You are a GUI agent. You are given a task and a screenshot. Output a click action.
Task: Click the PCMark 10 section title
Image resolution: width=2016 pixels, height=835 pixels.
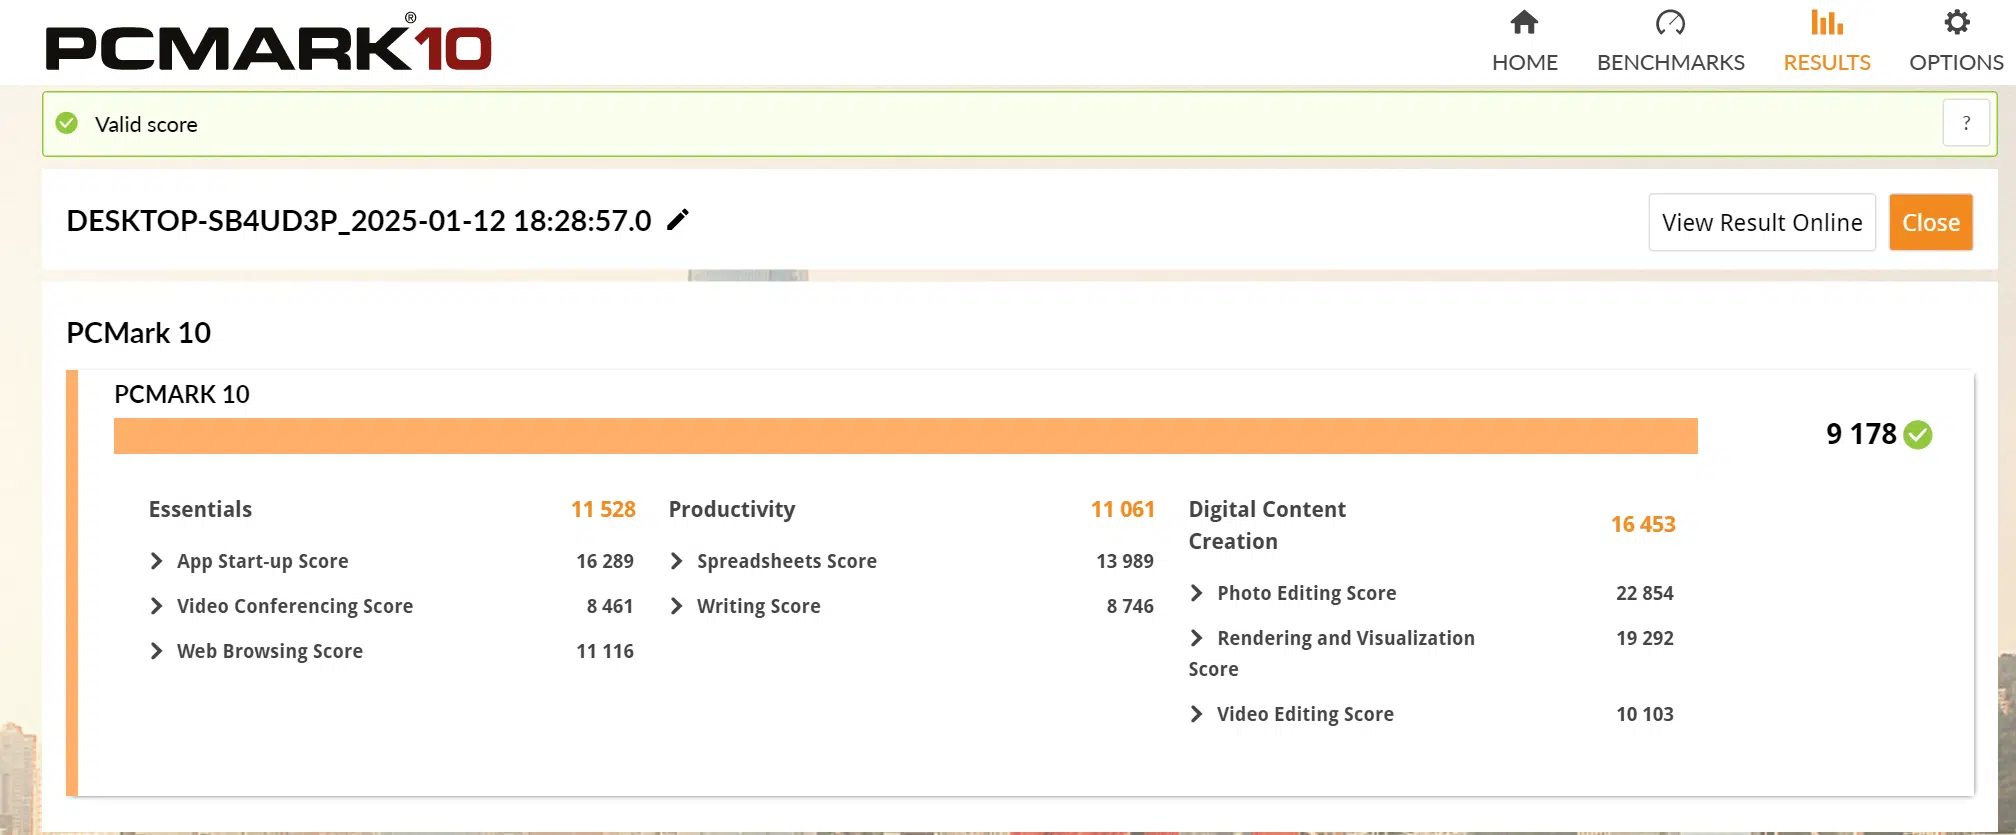point(138,333)
